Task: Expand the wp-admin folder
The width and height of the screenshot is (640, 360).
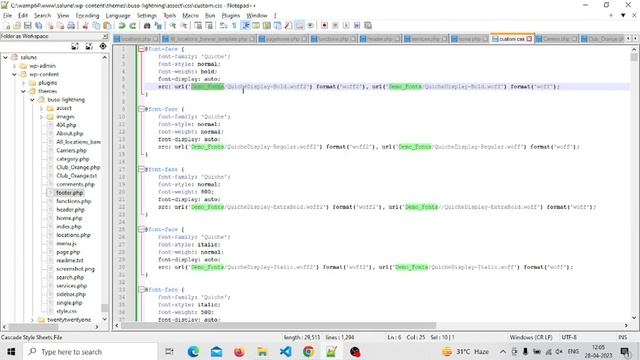Action: click(x=14, y=66)
